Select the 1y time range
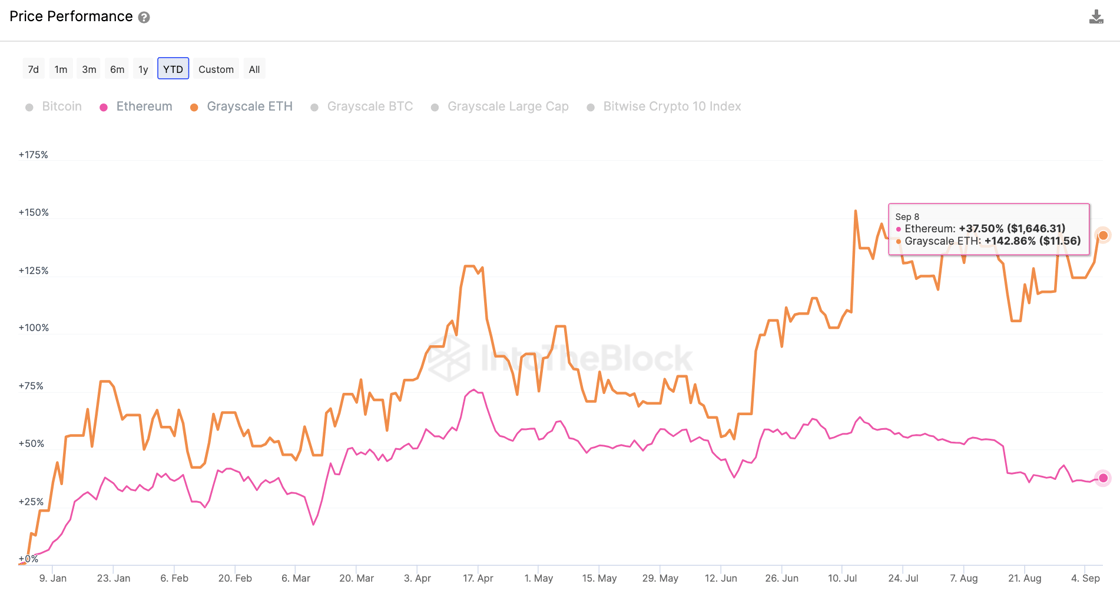 143,69
